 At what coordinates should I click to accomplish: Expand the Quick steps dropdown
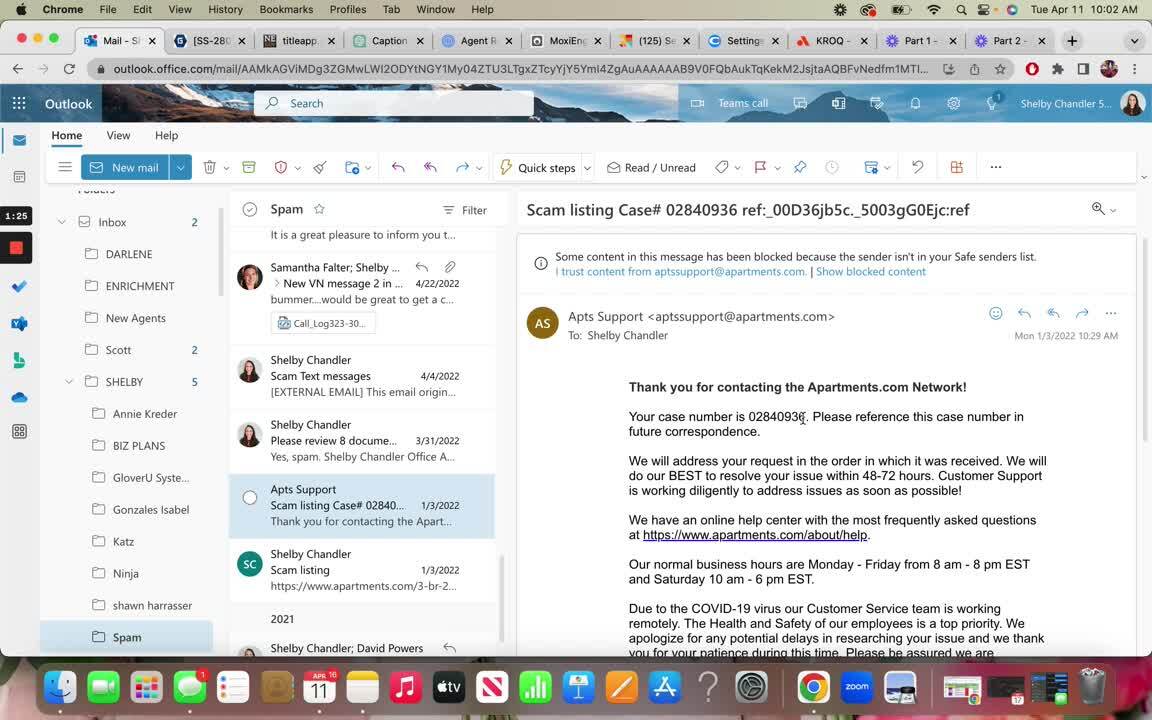tap(587, 168)
